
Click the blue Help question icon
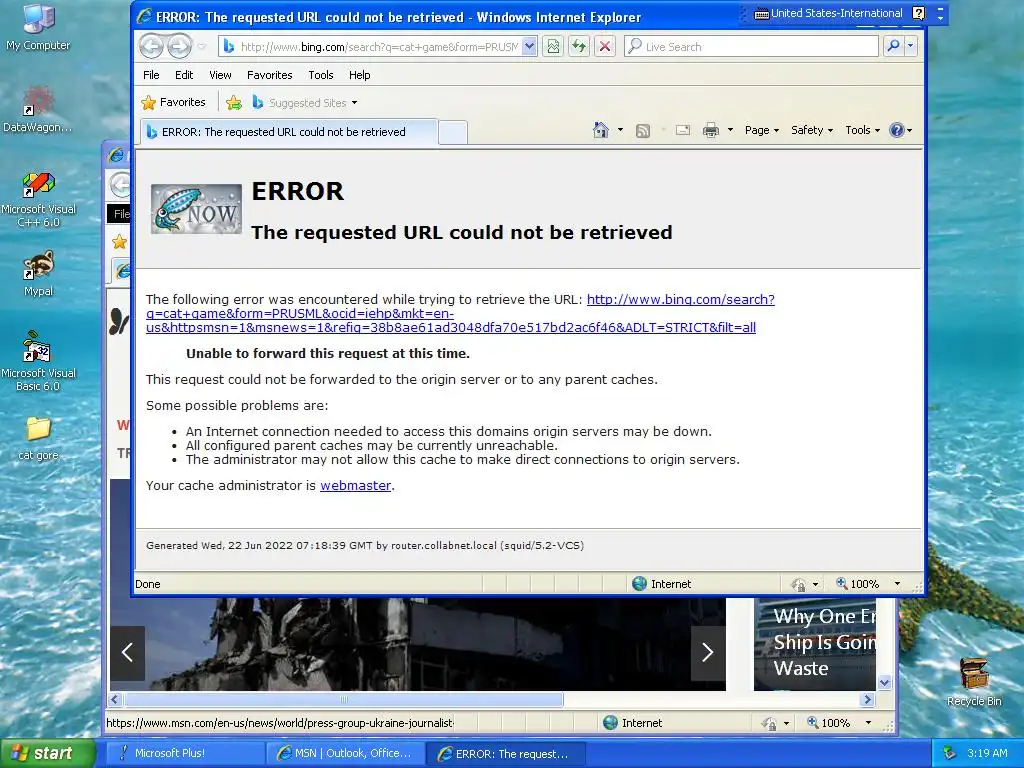pyautogui.click(x=897, y=130)
